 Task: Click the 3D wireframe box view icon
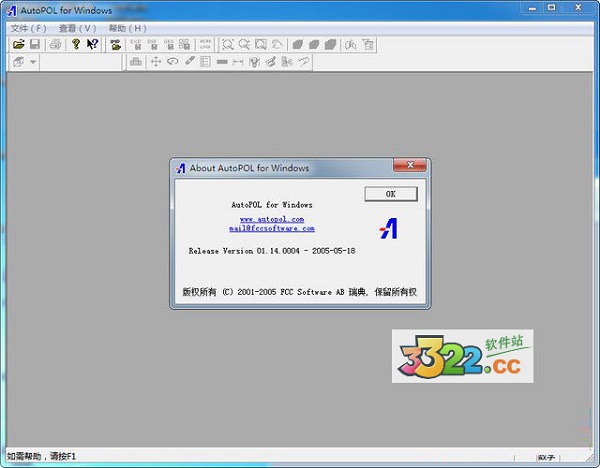point(18,62)
